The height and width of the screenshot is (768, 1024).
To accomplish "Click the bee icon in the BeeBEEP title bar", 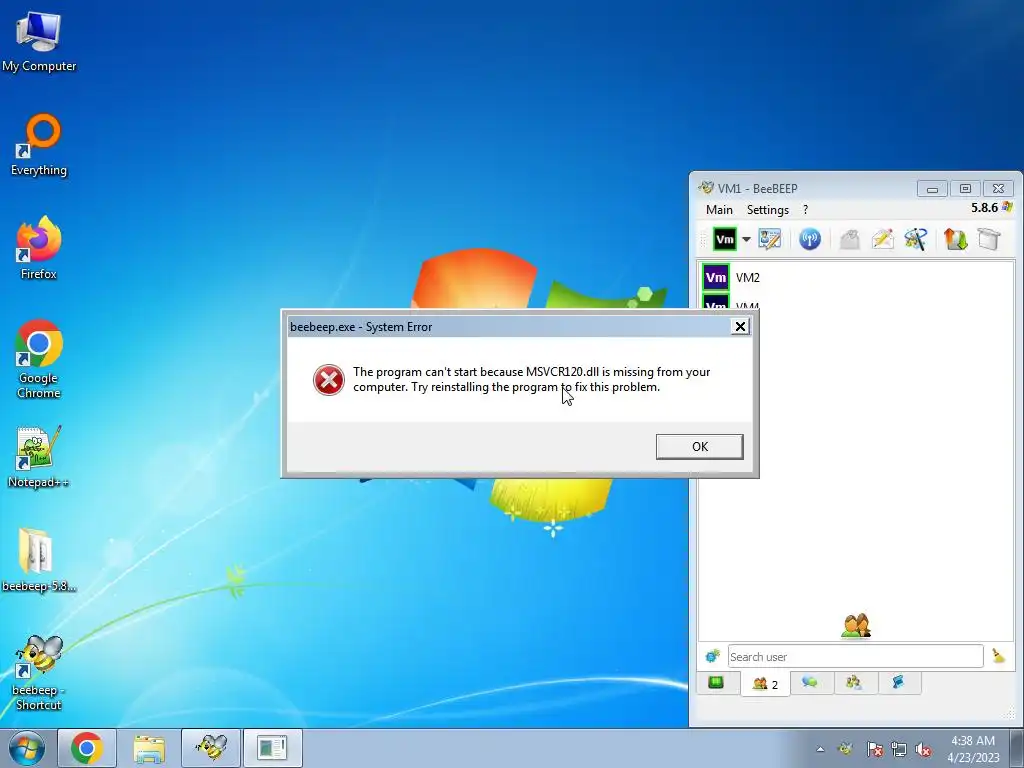I will [x=706, y=188].
